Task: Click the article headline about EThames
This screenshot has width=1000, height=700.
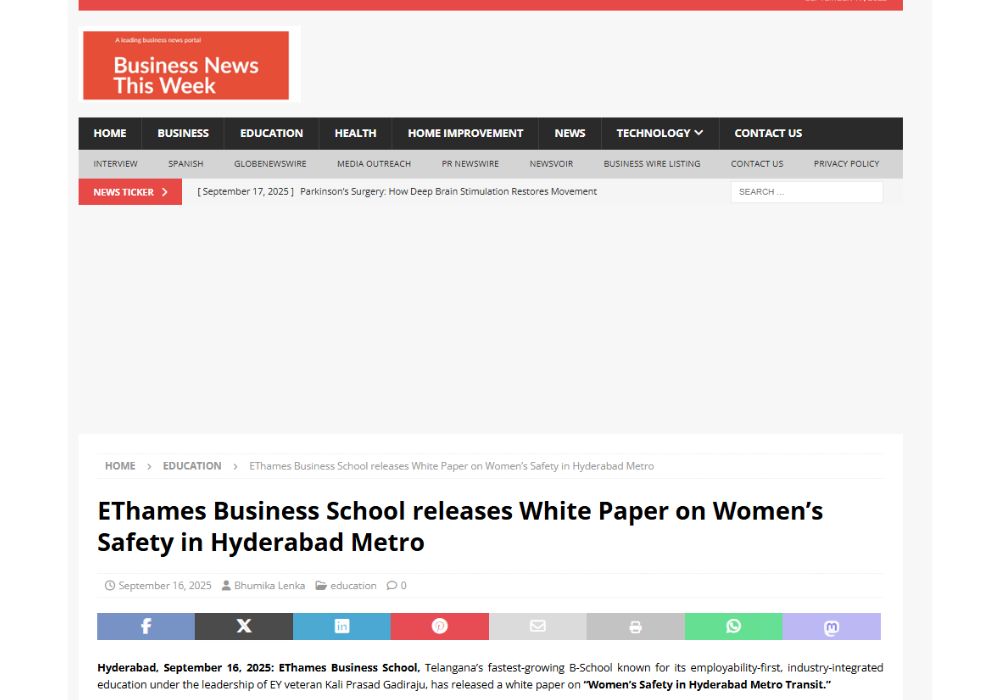Action: click(x=460, y=527)
